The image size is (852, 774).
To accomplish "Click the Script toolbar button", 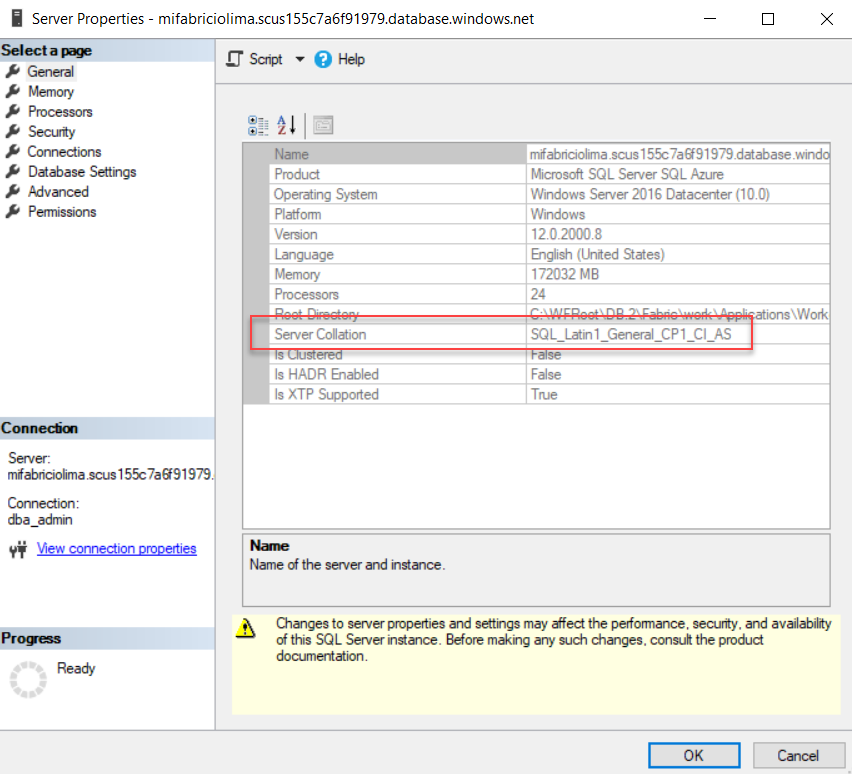I will 255,59.
